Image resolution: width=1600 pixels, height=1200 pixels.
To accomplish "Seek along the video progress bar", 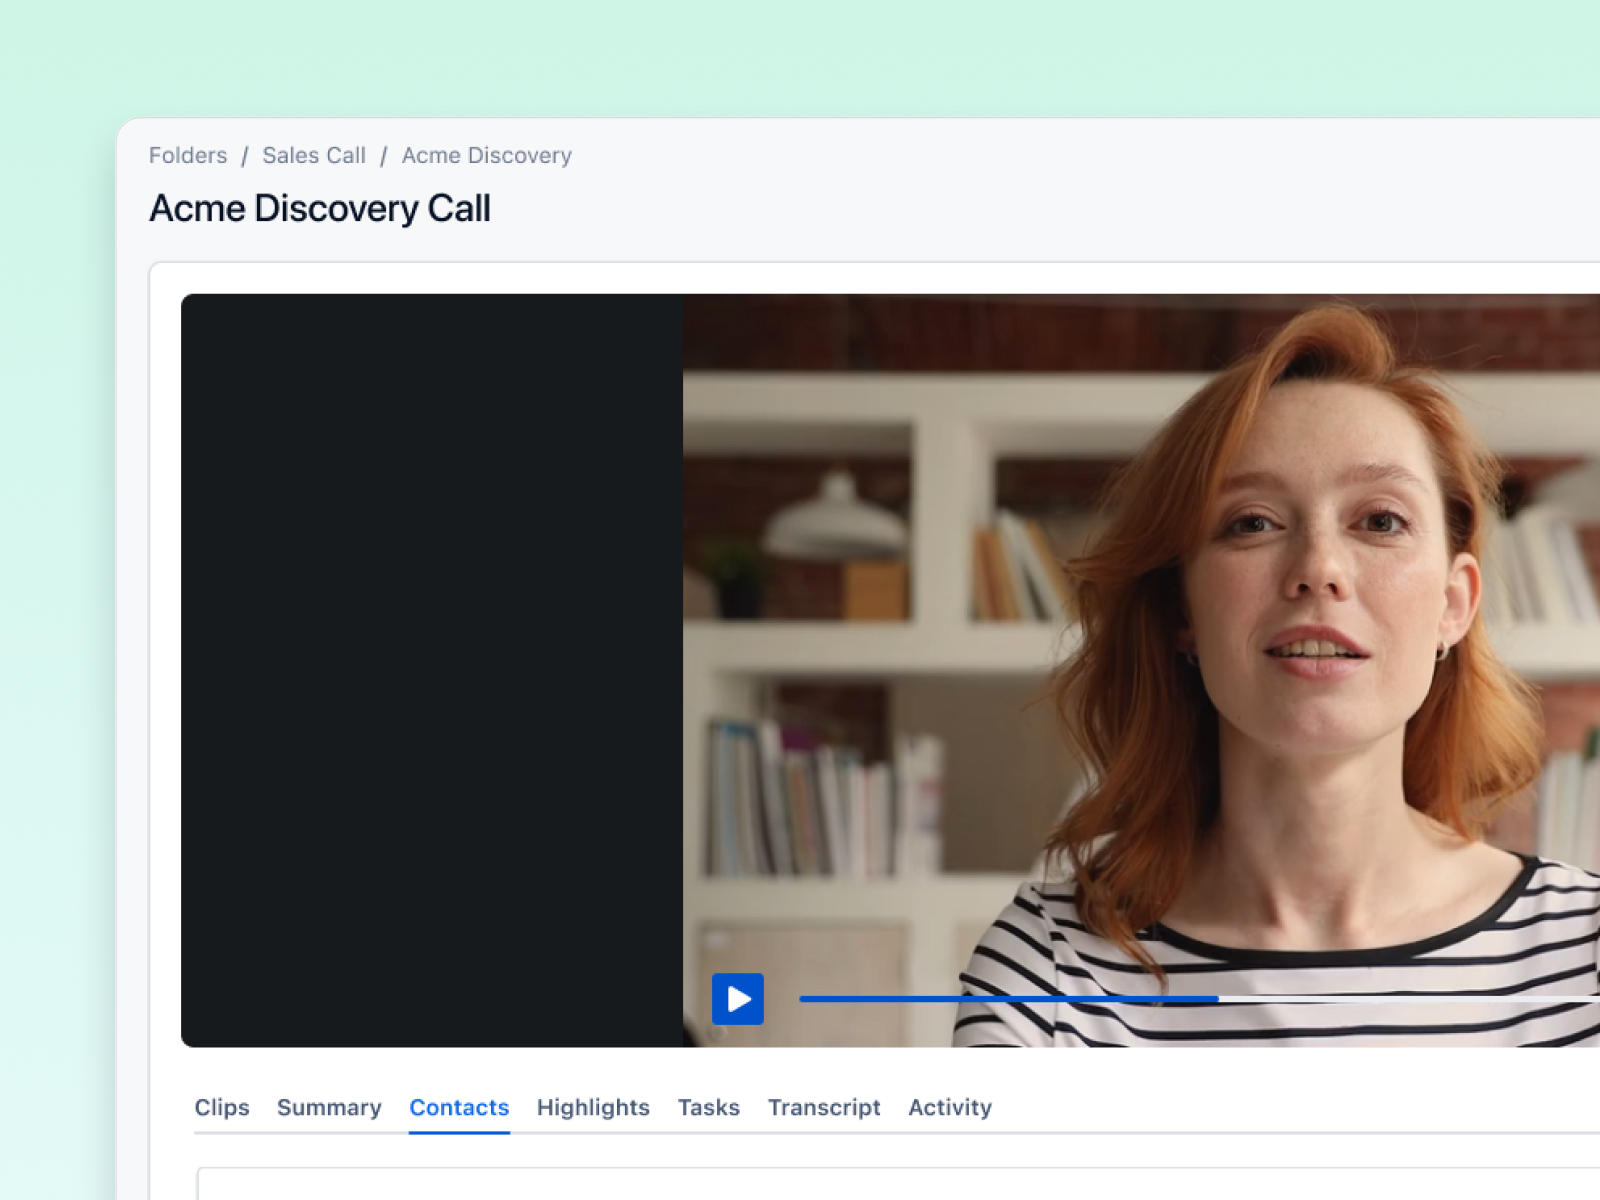I will click(1199, 999).
